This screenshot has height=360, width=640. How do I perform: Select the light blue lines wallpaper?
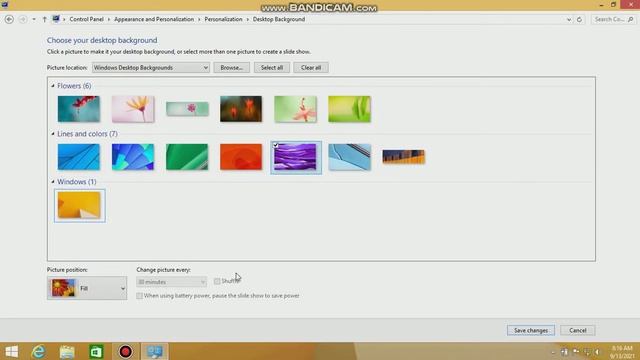point(78,157)
